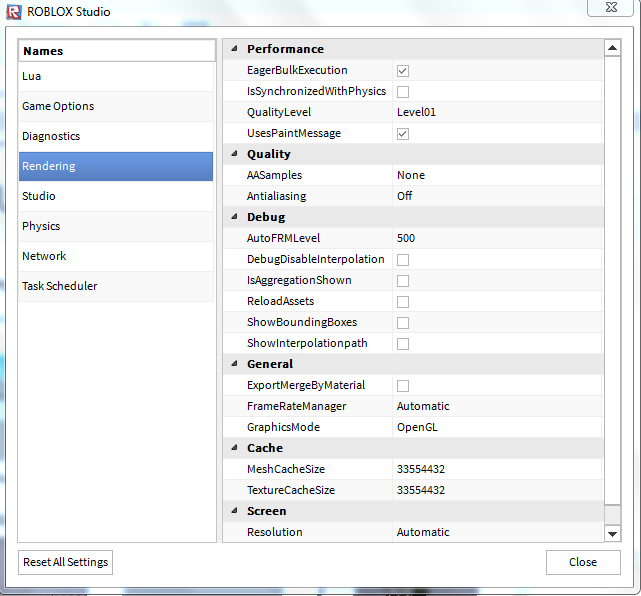
Task: Open the QualityLevel Level01 dropdown value
Action: tap(498, 112)
